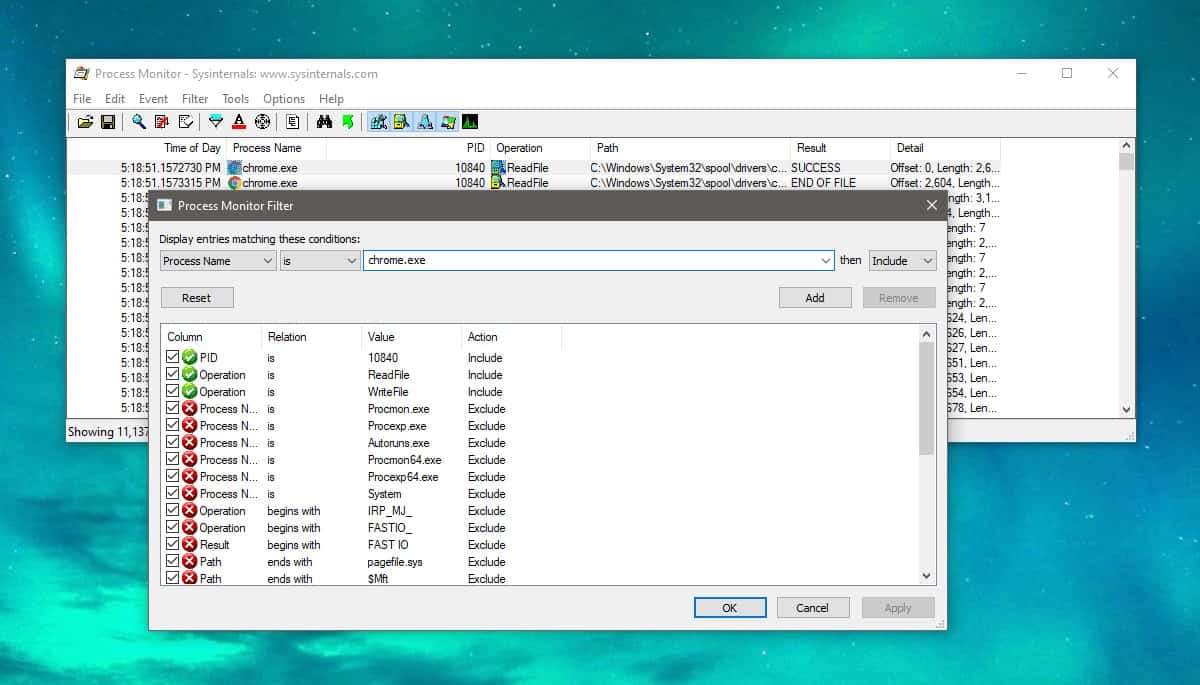The image size is (1200, 685).
Task: Open the File menu
Action: click(x=82, y=98)
